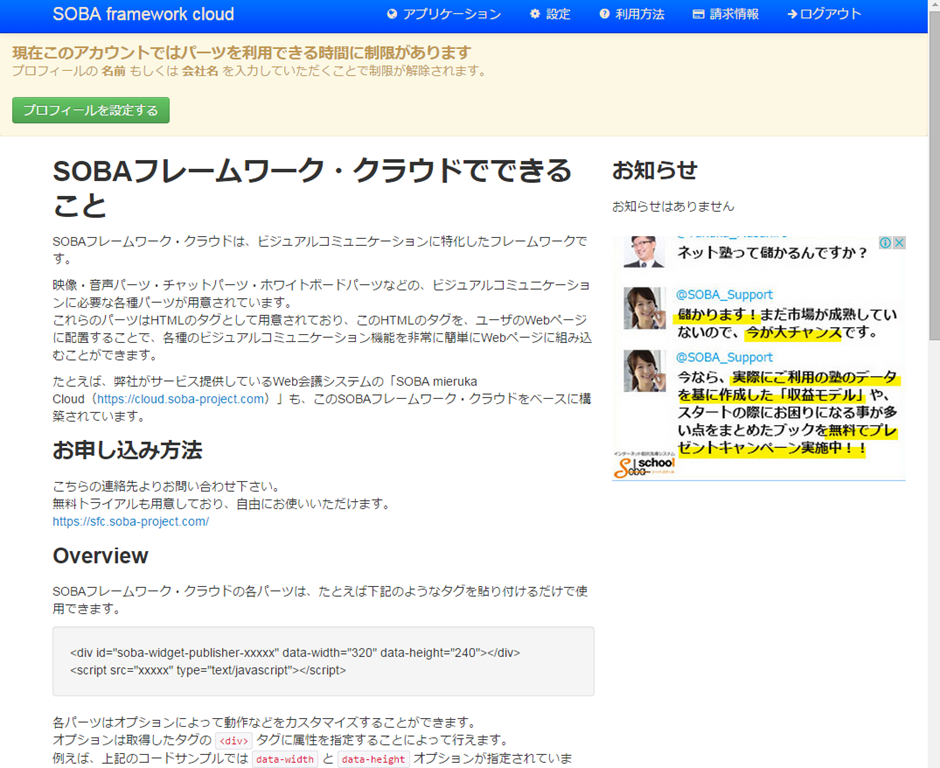
Task: Click the arrow icon beside ログアウト
Action: [x=792, y=14]
